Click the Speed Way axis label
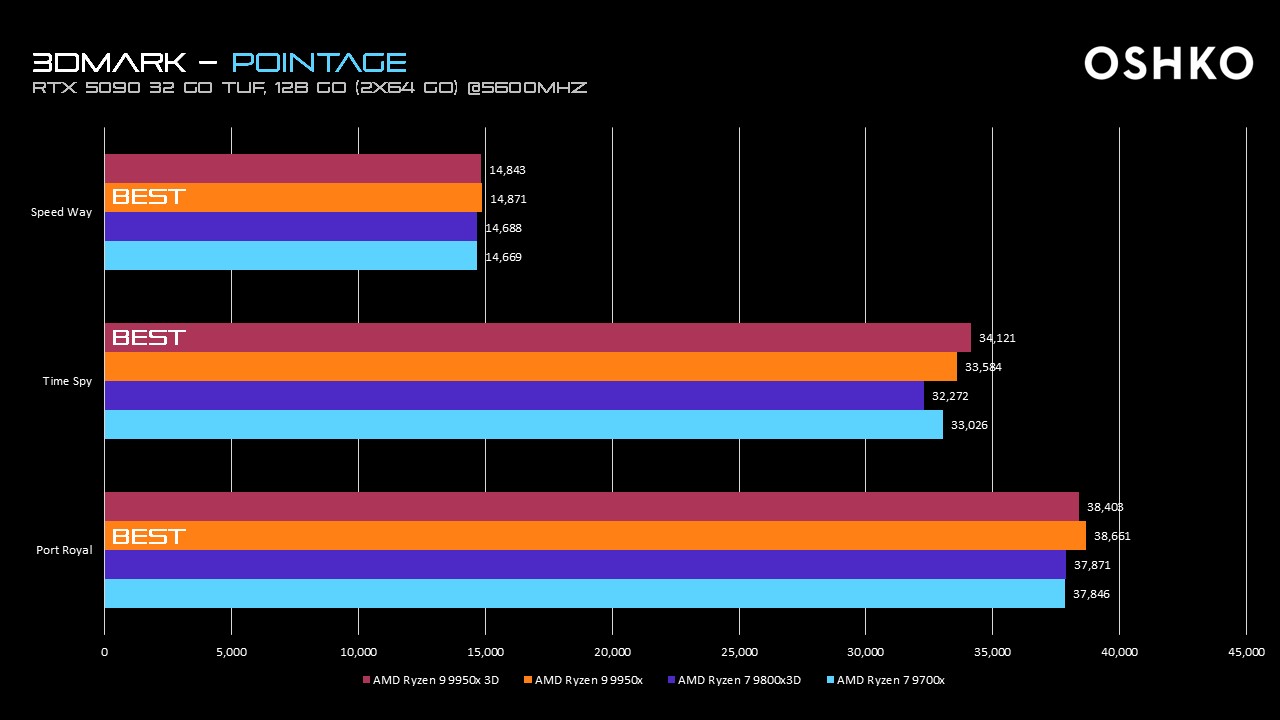1280x720 pixels. 61,212
